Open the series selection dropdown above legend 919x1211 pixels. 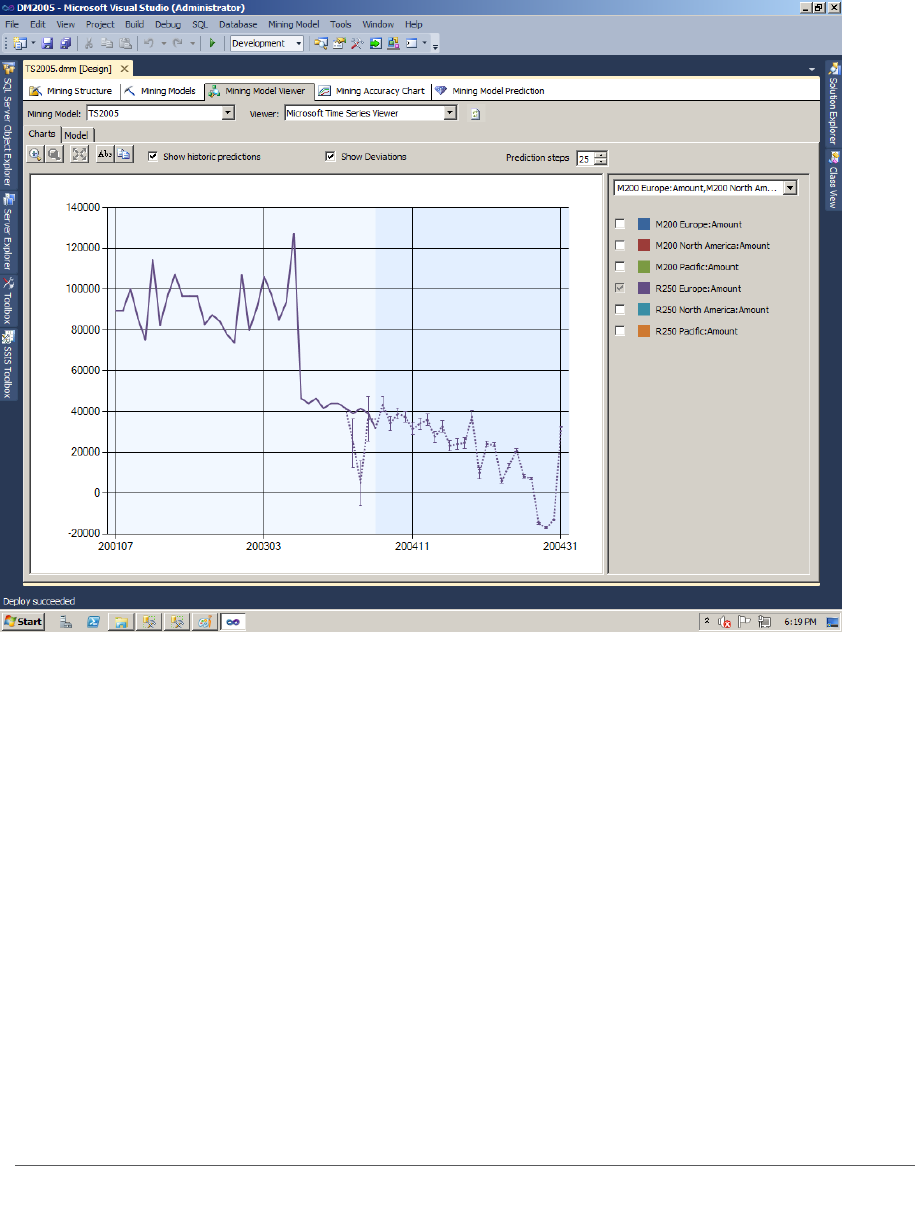click(790, 187)
